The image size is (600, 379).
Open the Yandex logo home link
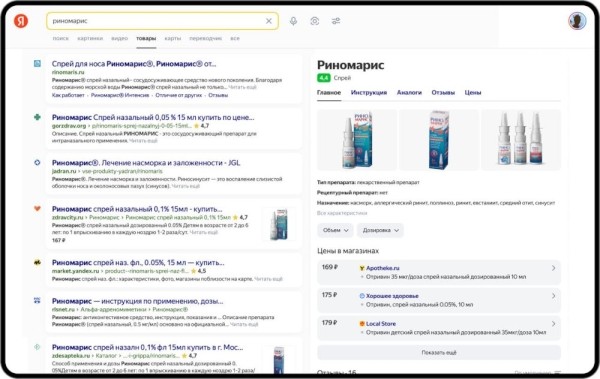(x=21, y=21)
